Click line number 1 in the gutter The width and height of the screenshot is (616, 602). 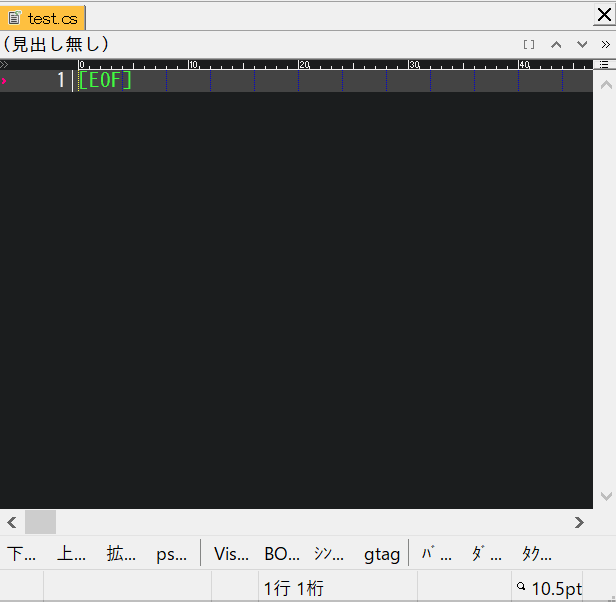[60, 80]
